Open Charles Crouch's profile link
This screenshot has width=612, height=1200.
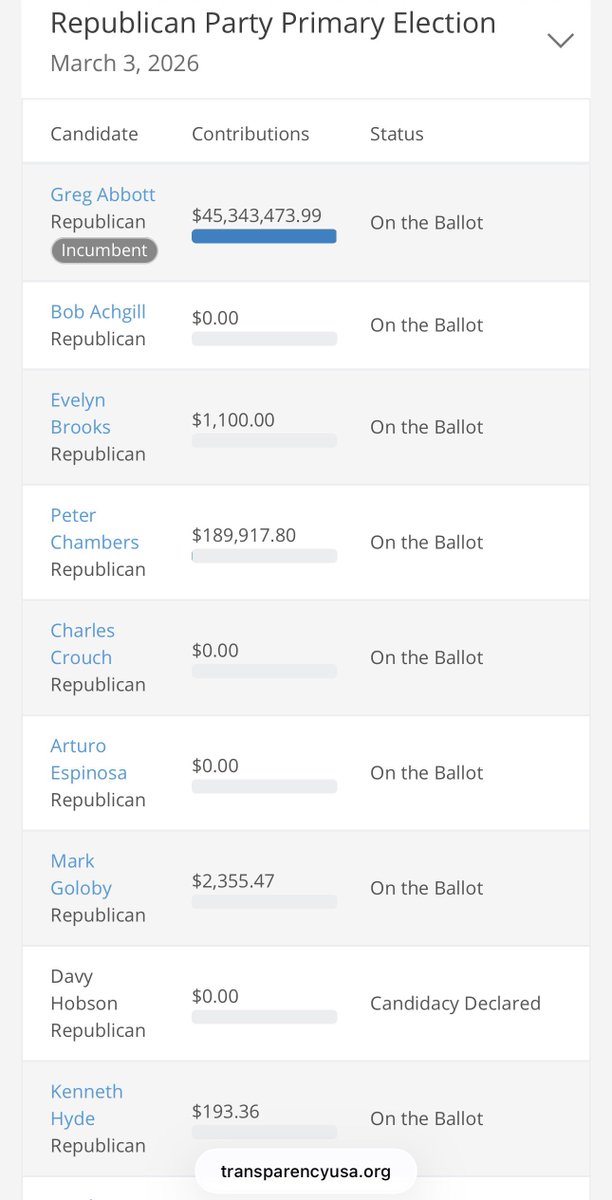(x=82, y=644)
